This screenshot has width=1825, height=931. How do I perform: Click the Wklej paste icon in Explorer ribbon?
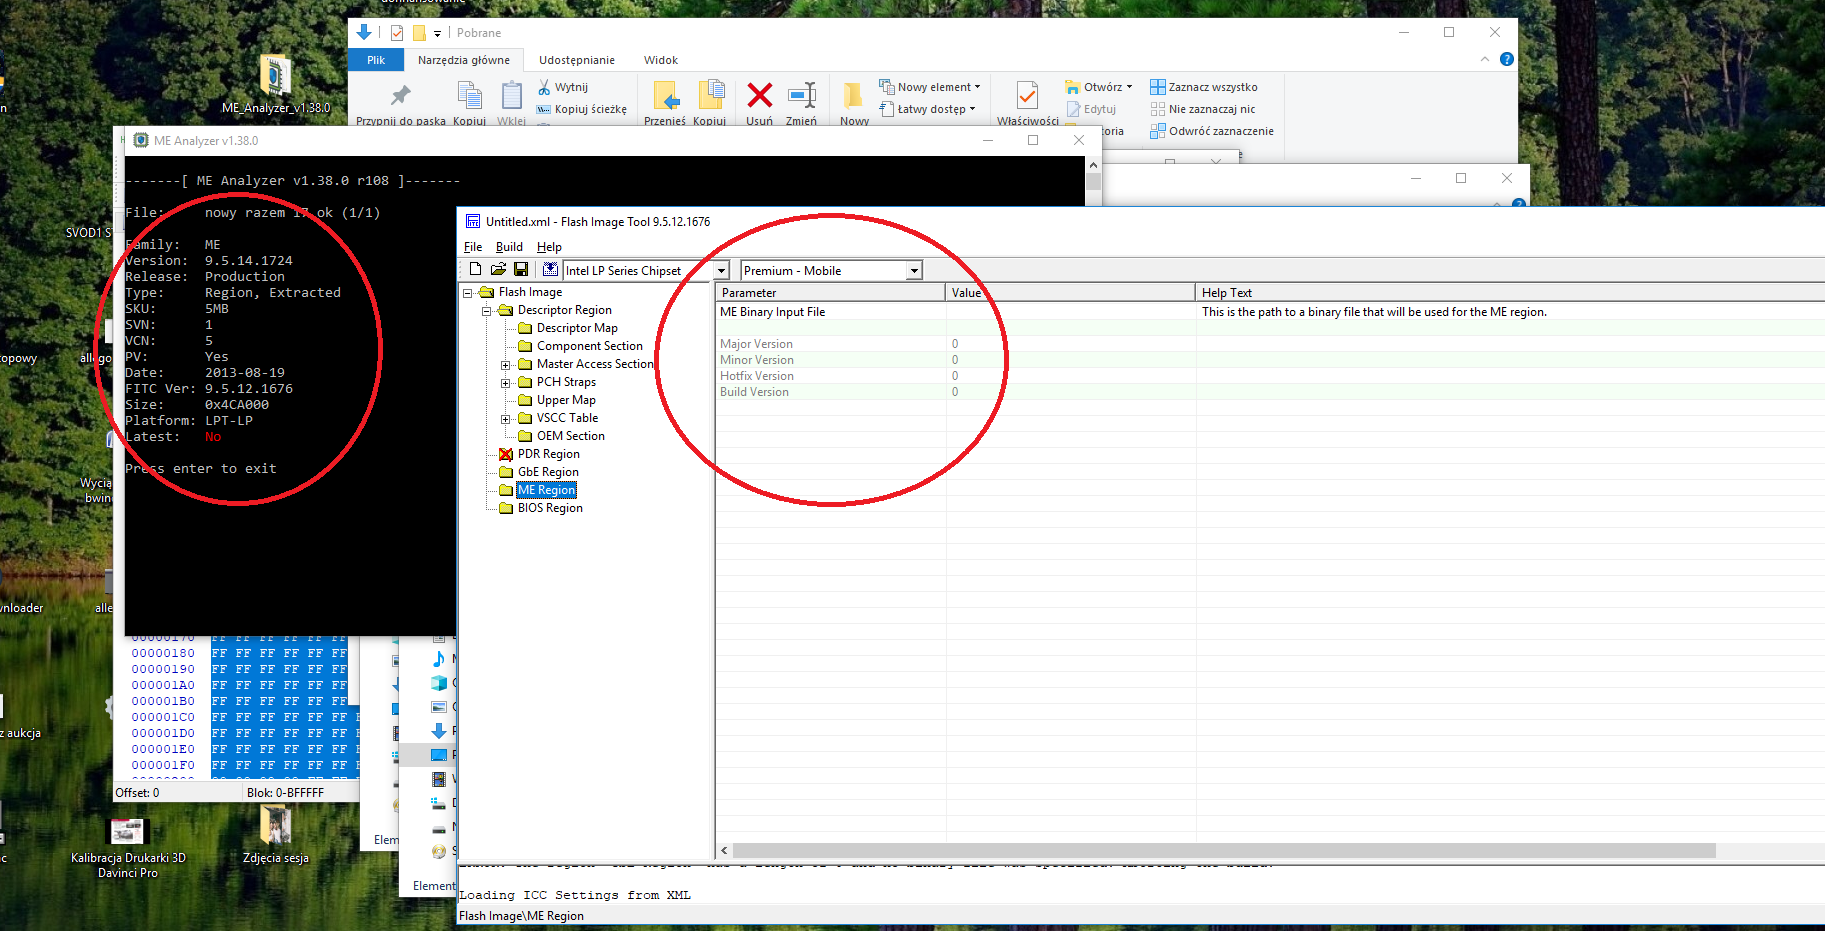pos(511,95)
